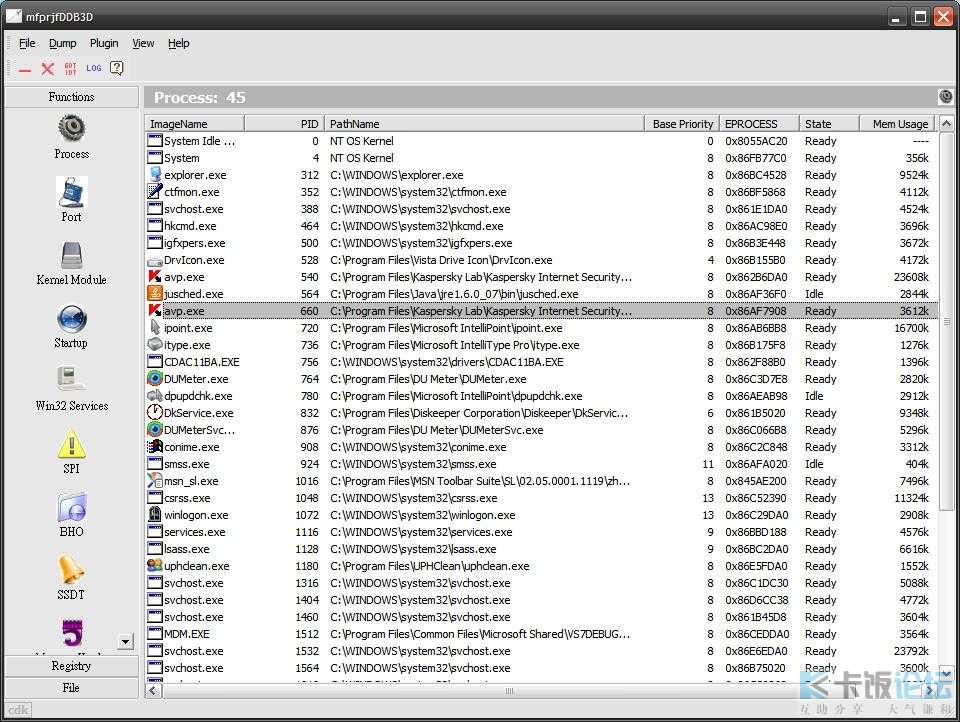Viewport: 960px width, 722px height.
Task: Click the DUMeter.exe process icon
Action: click(155, 378)
